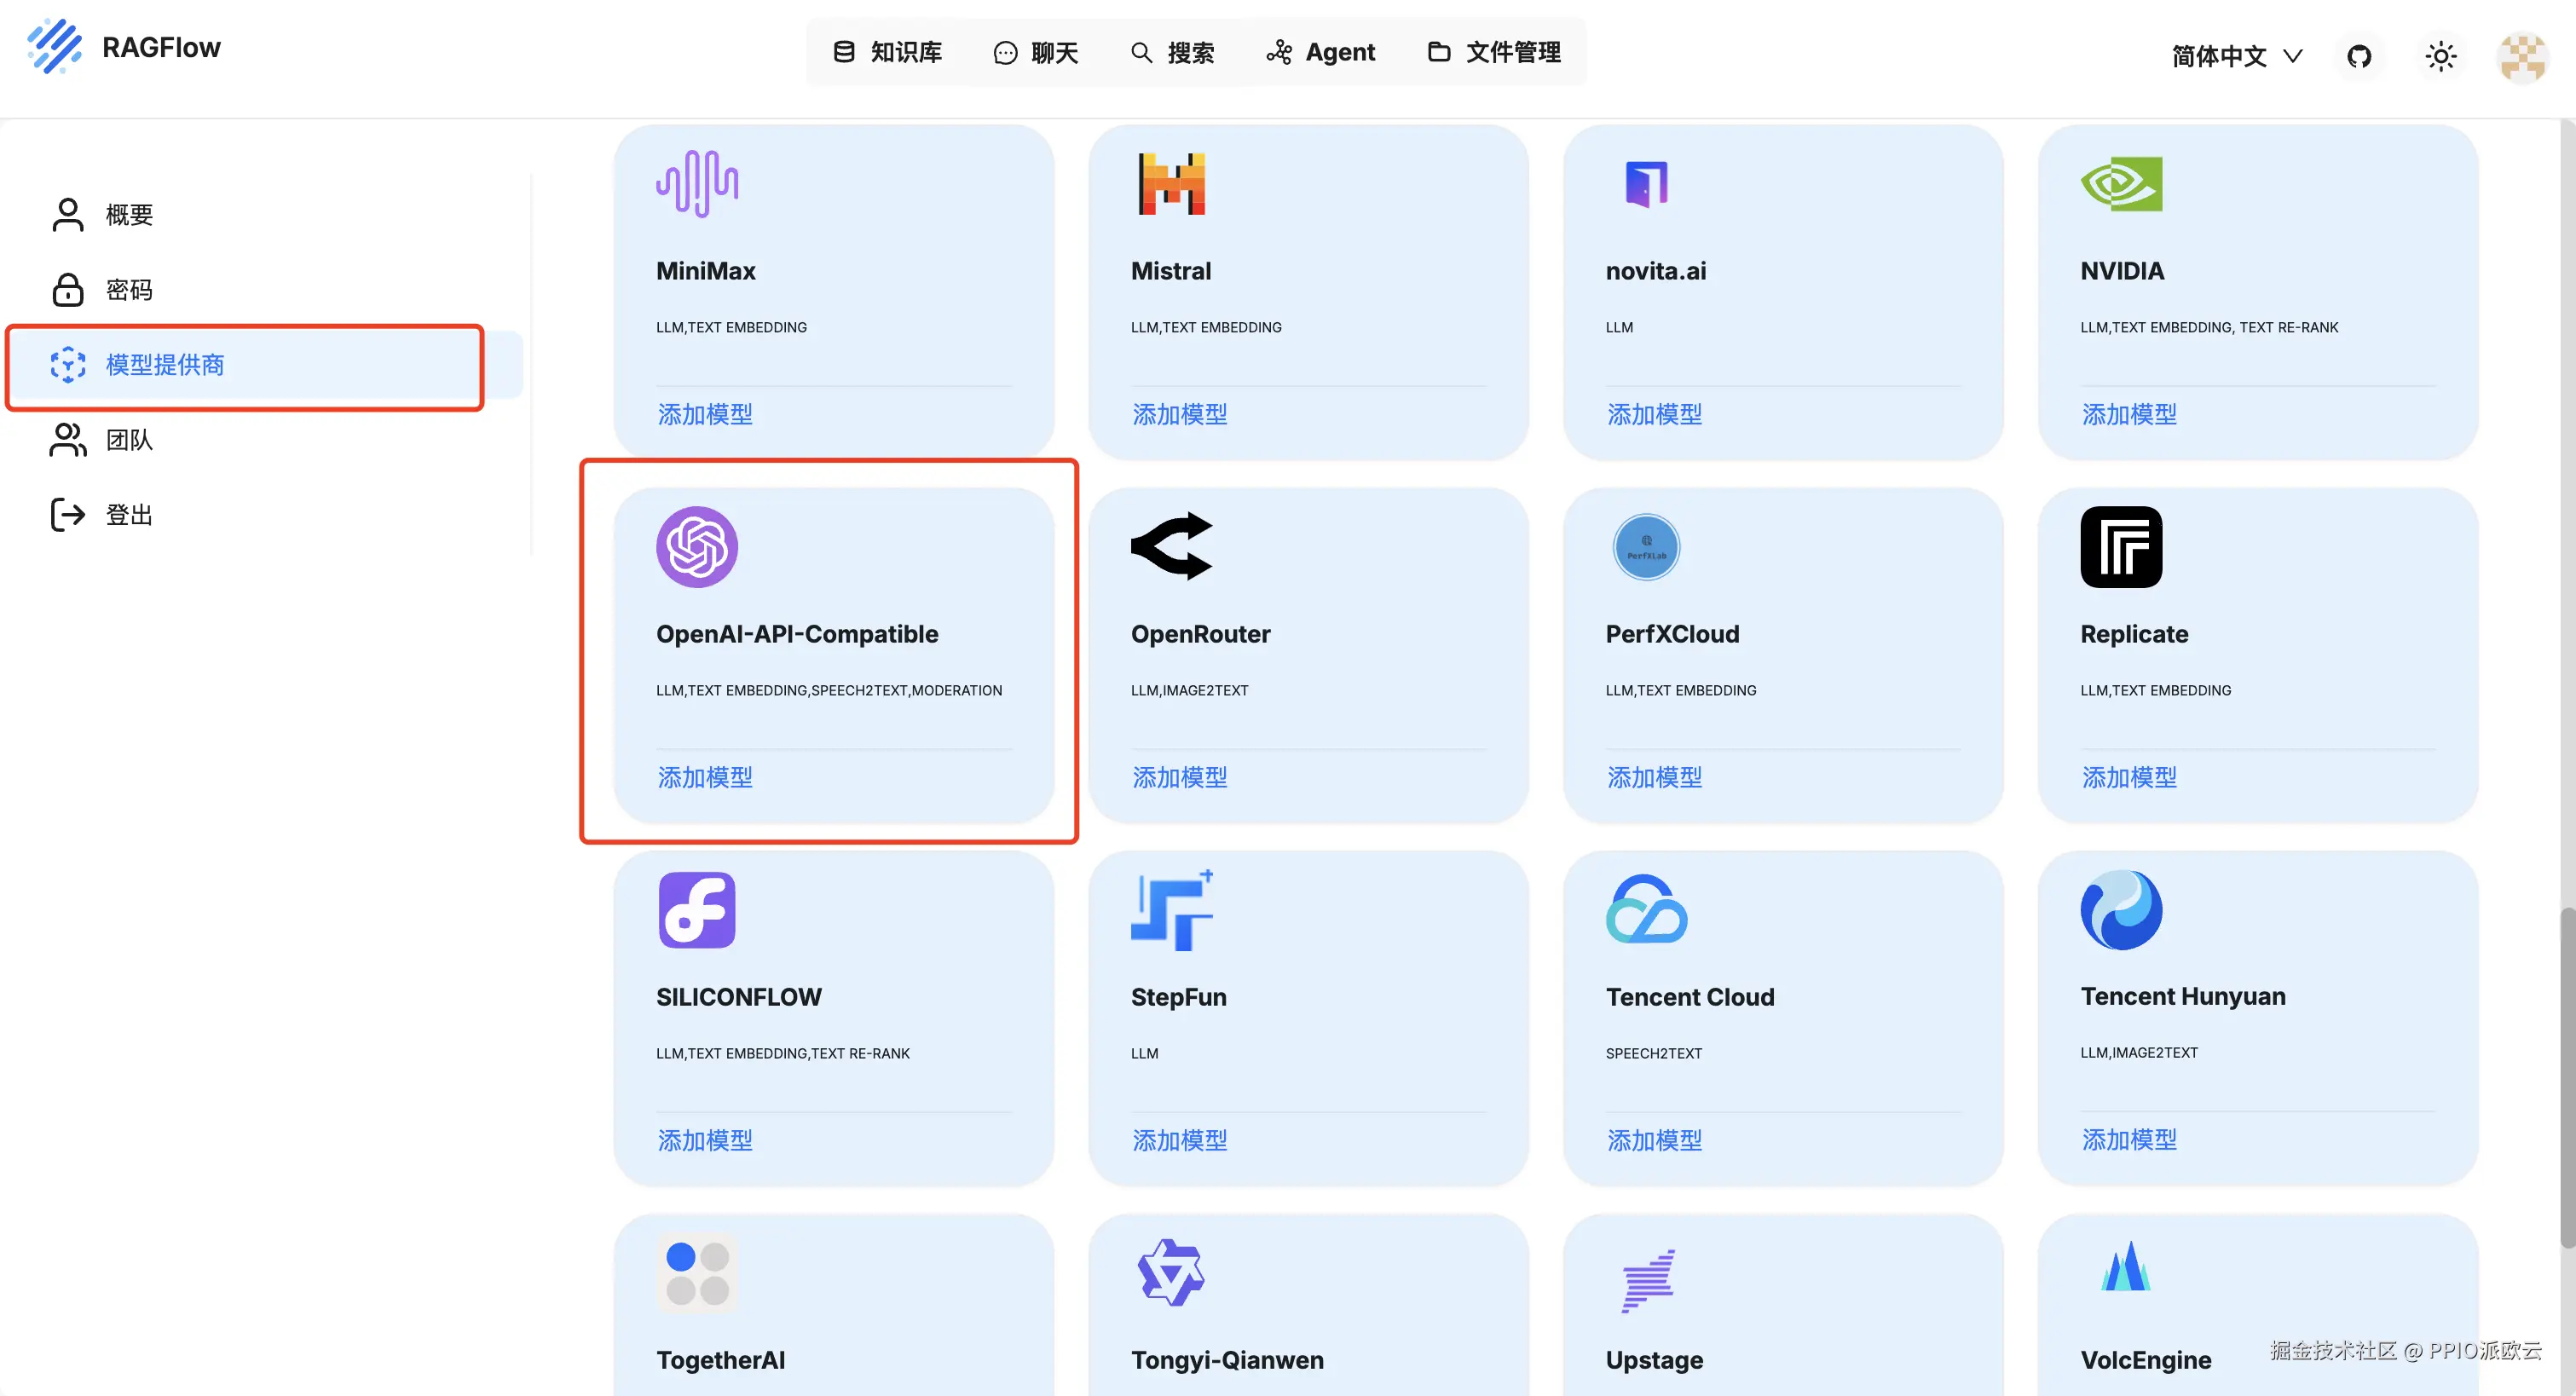Viewport: 2576px width, 1396px height.
Task: Click 添加模型 under SILICONFLOW
Action: pos(705,1140)
